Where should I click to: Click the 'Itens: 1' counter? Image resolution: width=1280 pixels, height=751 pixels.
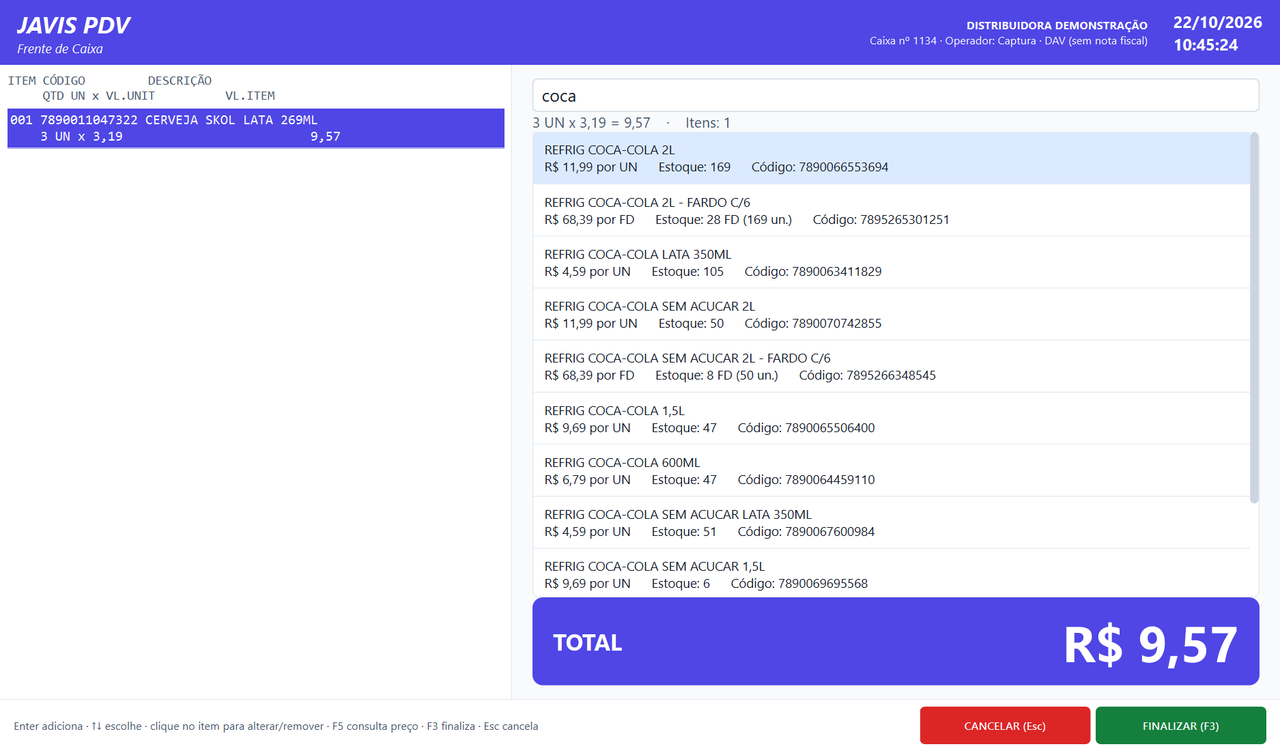point(708,123)
